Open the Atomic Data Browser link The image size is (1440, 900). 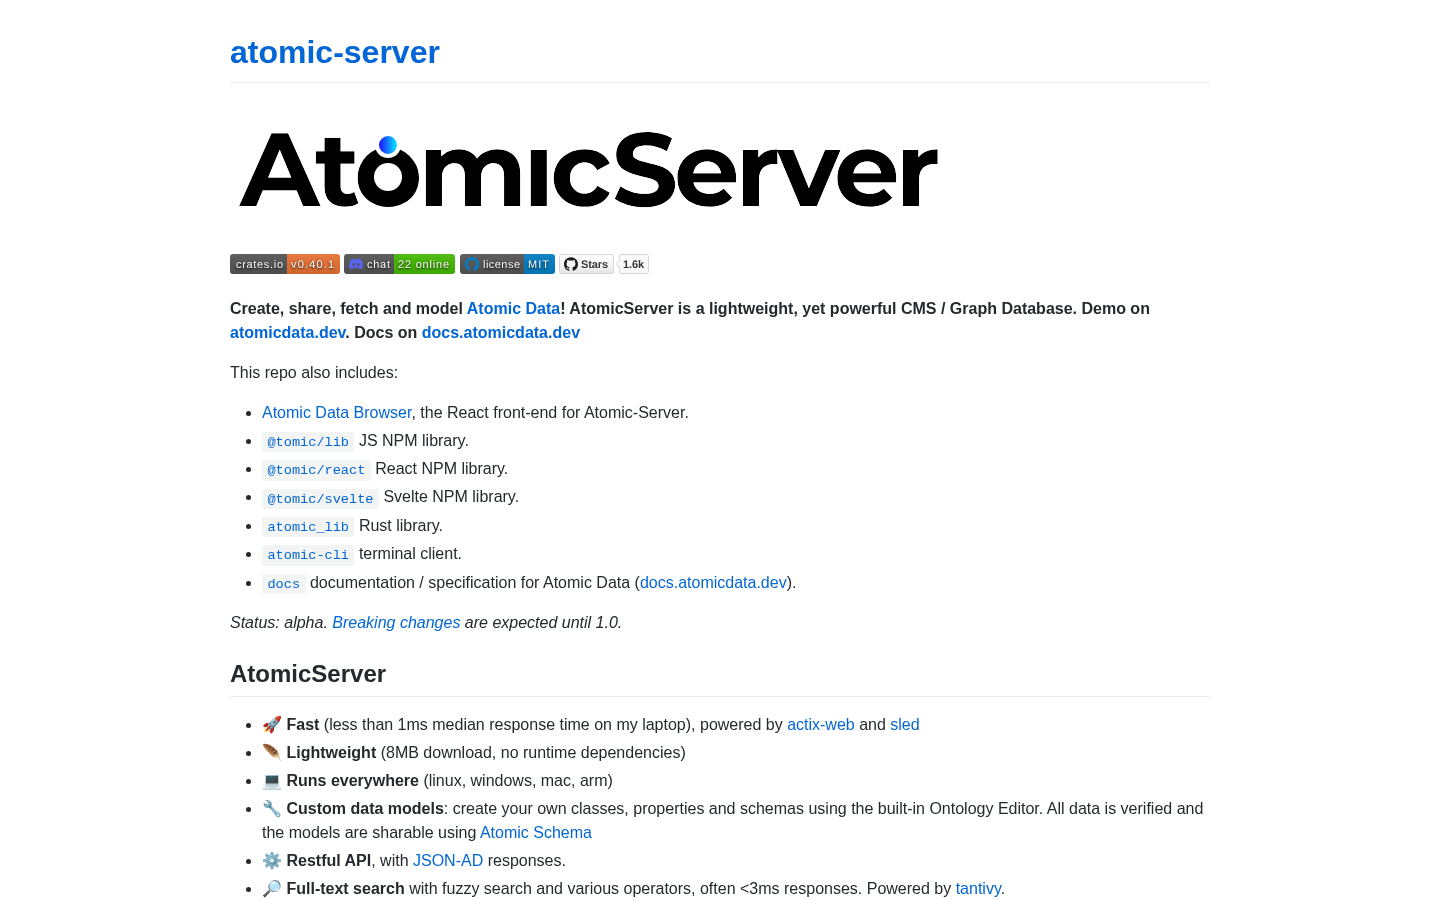pyautogui.click(x=337, y=412)
